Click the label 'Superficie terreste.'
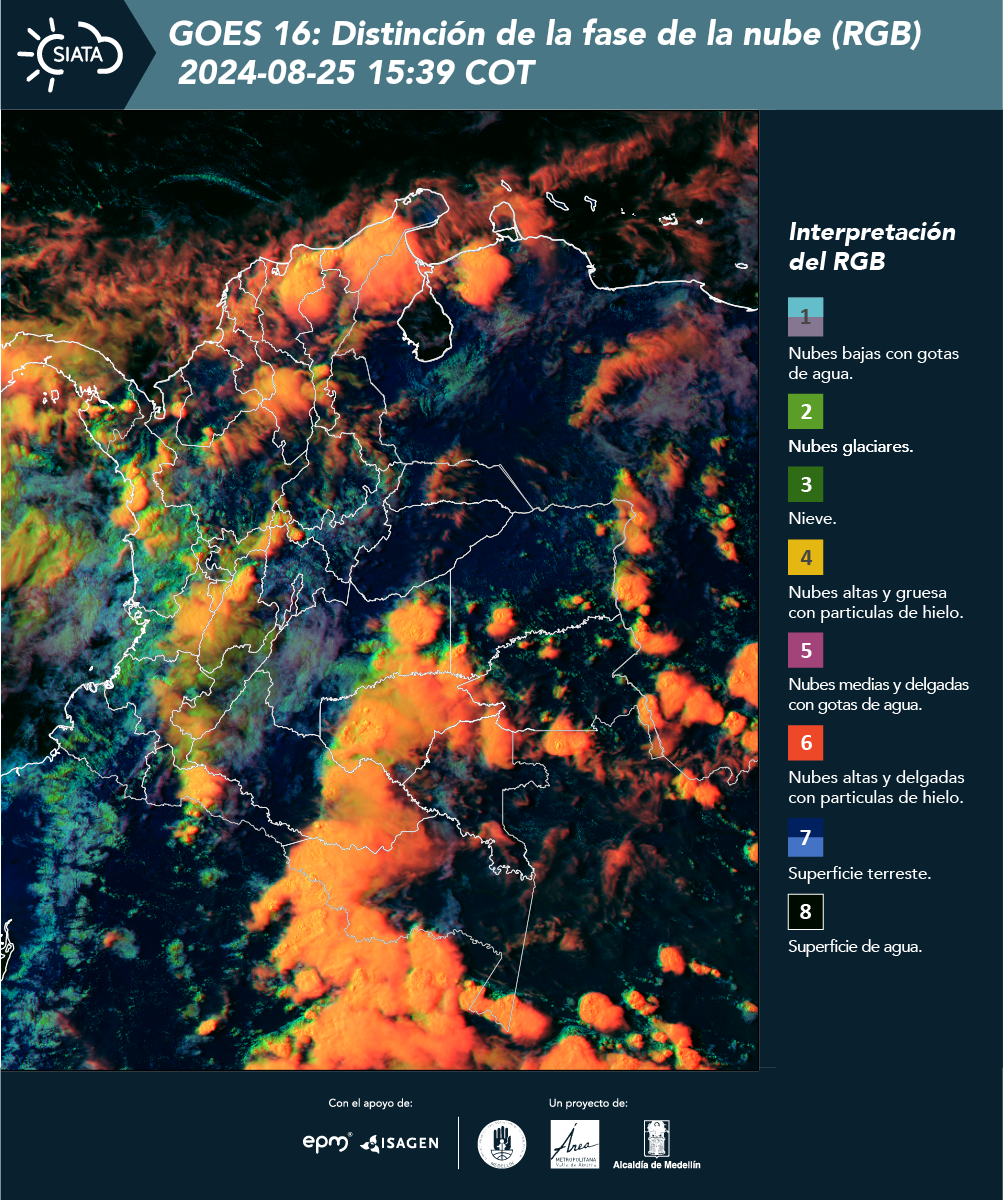The image size is (1003, 1200). pos(860,874)
